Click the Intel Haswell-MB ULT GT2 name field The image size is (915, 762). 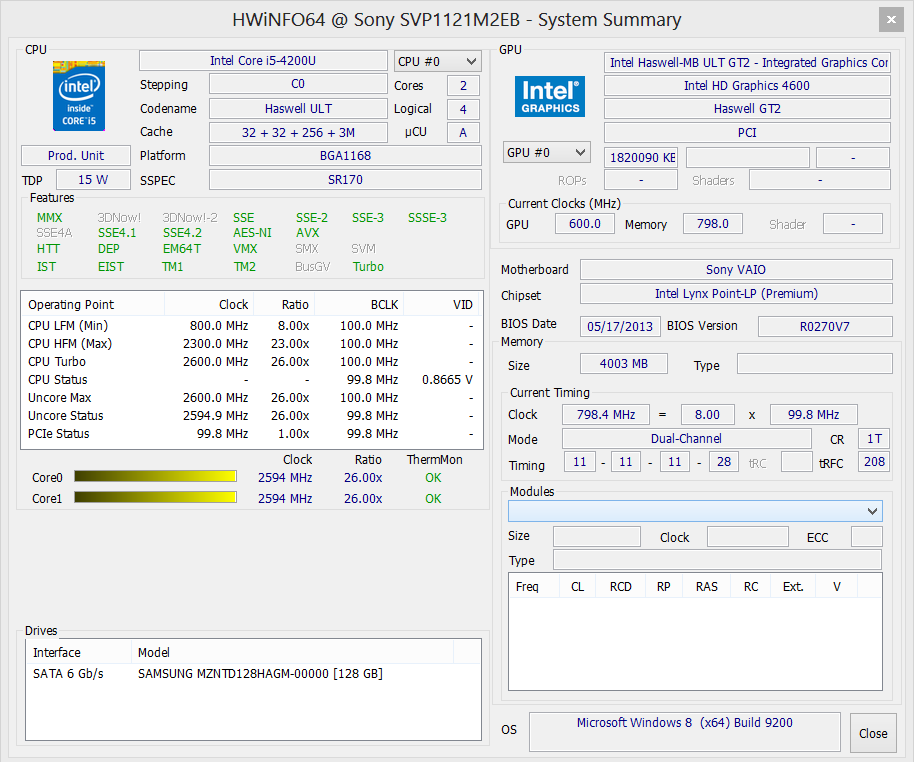(x=747, y=62)
